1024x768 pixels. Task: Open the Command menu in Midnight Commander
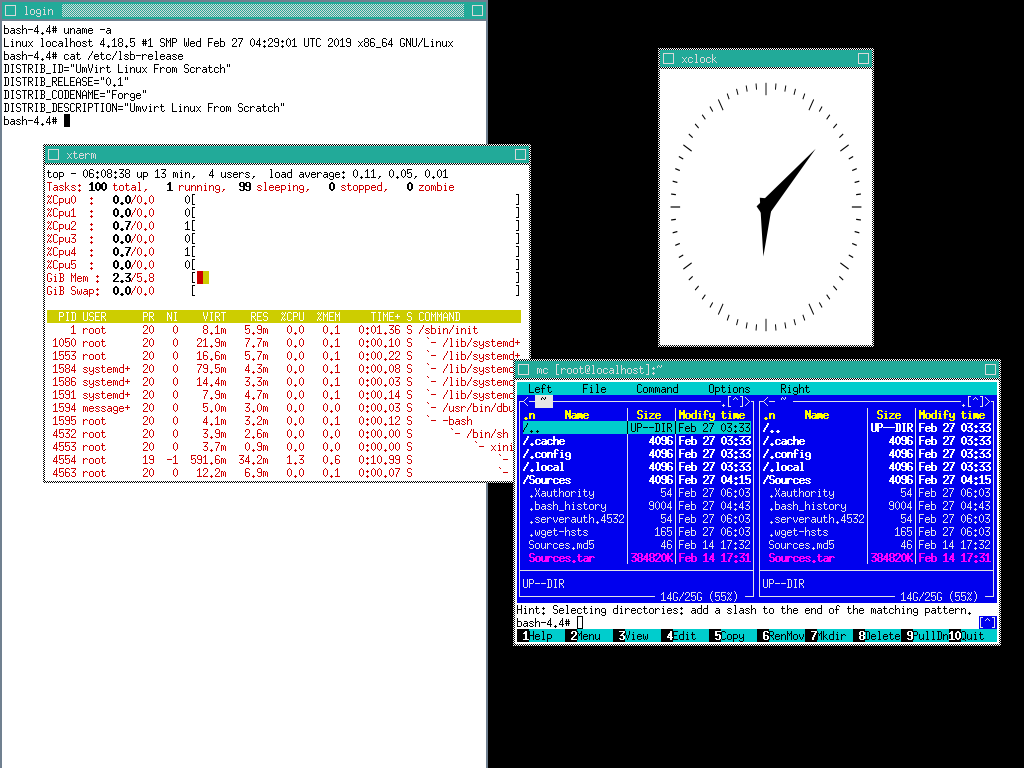(x=657, y=389)
